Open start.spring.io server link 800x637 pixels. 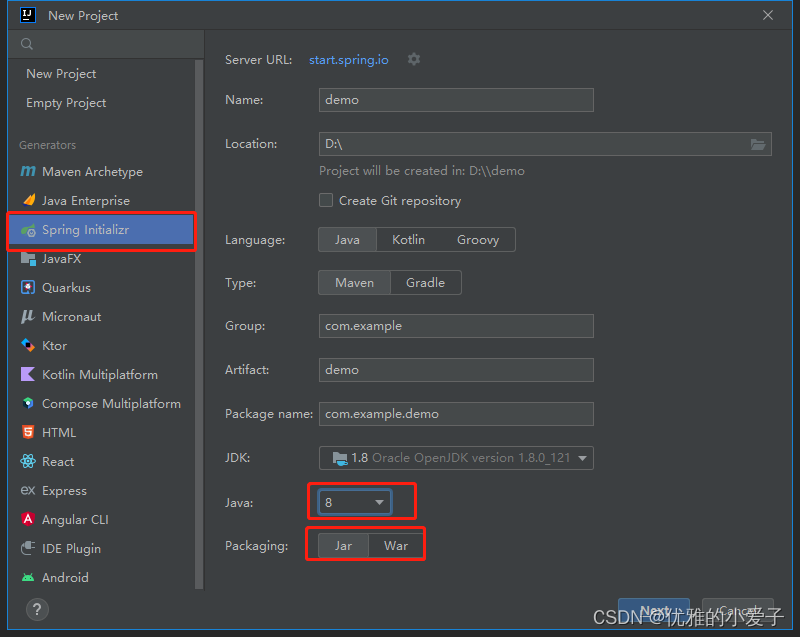(x=348, y=60)
